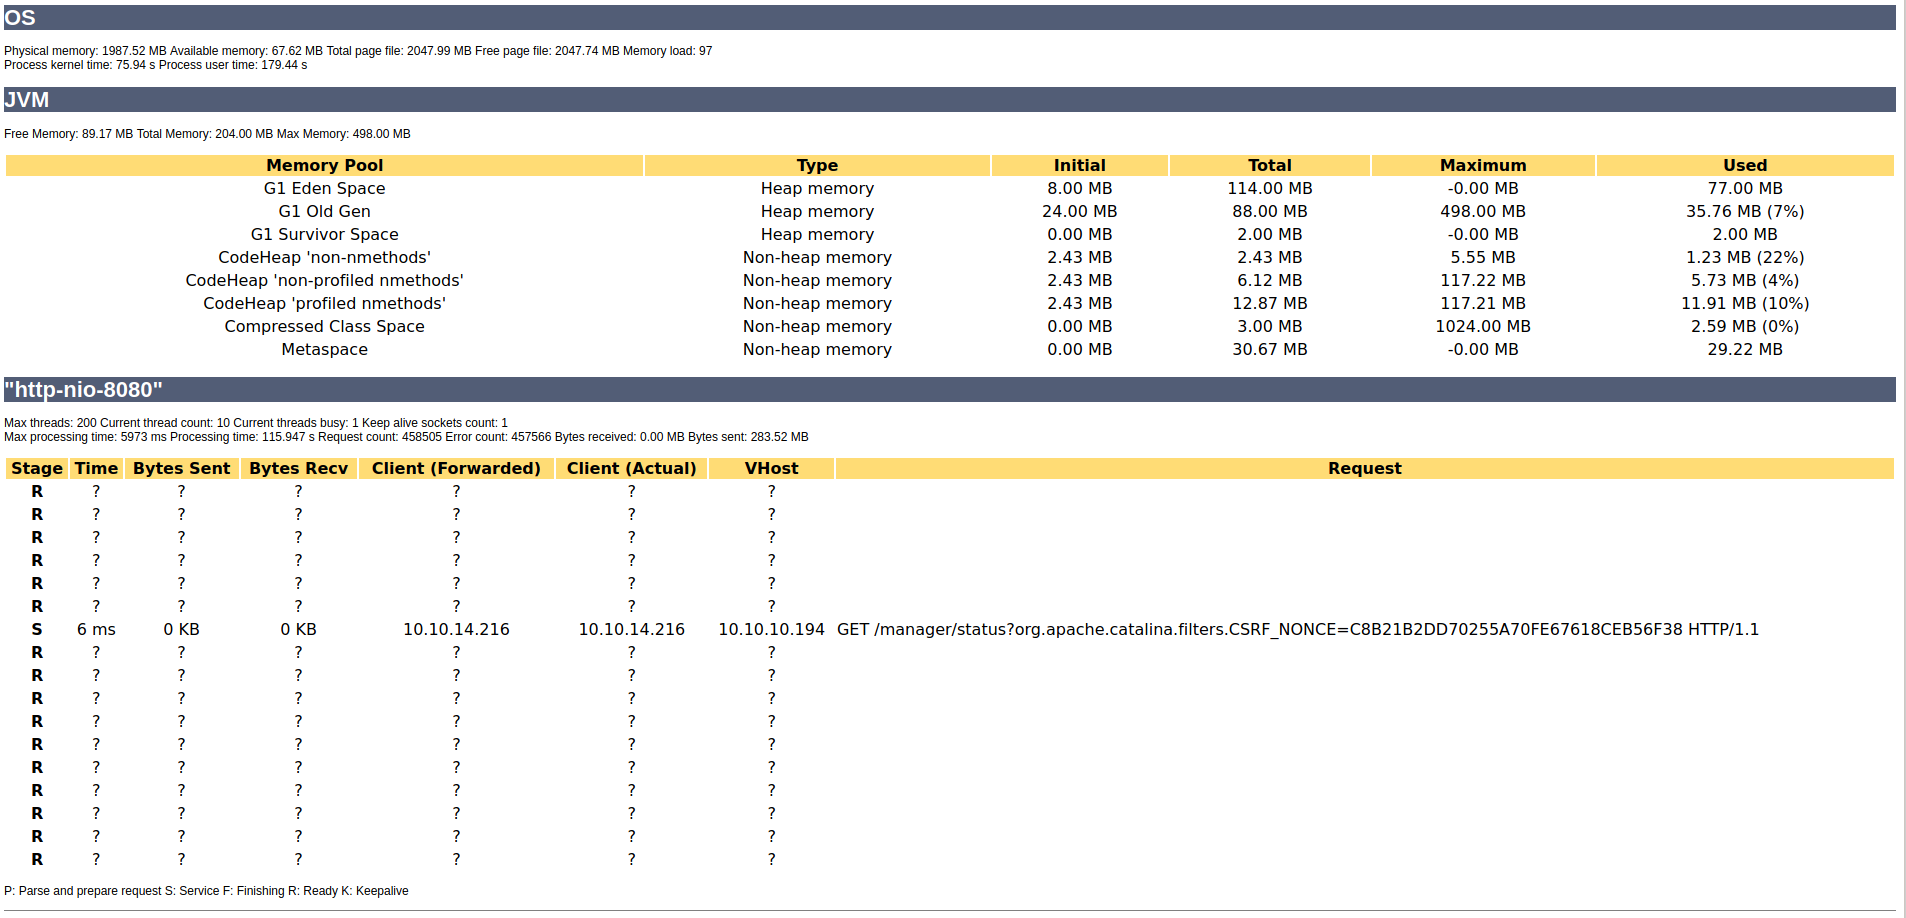Viewport: 1906px width, 918px height.
Task: Click the Memory Pool column header
Action: point(324,166)
